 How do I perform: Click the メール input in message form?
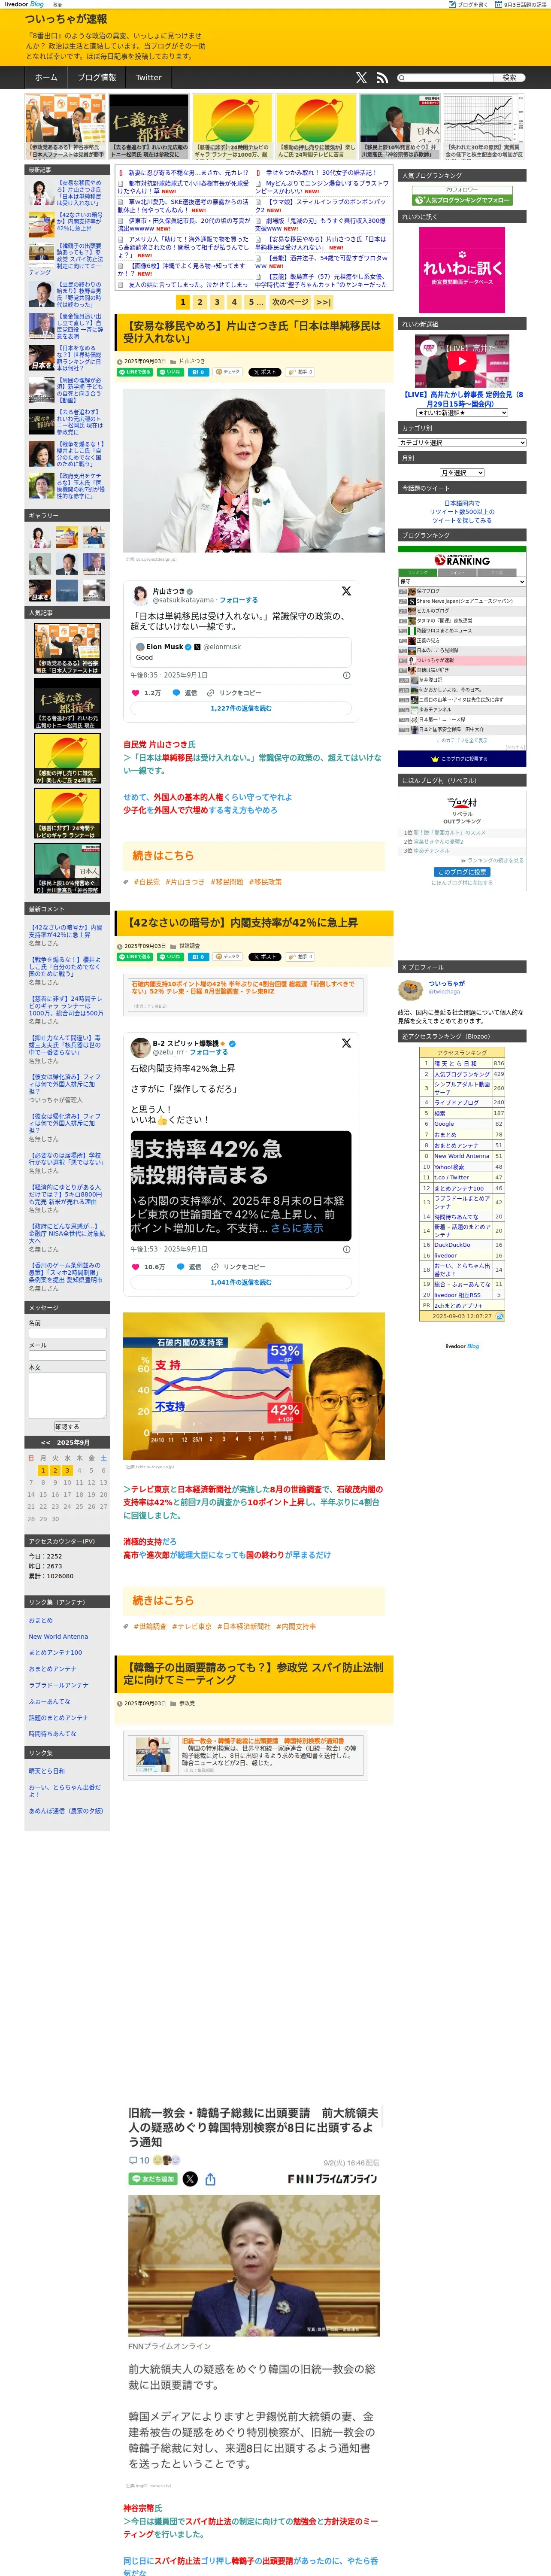tap(67, 1356)
